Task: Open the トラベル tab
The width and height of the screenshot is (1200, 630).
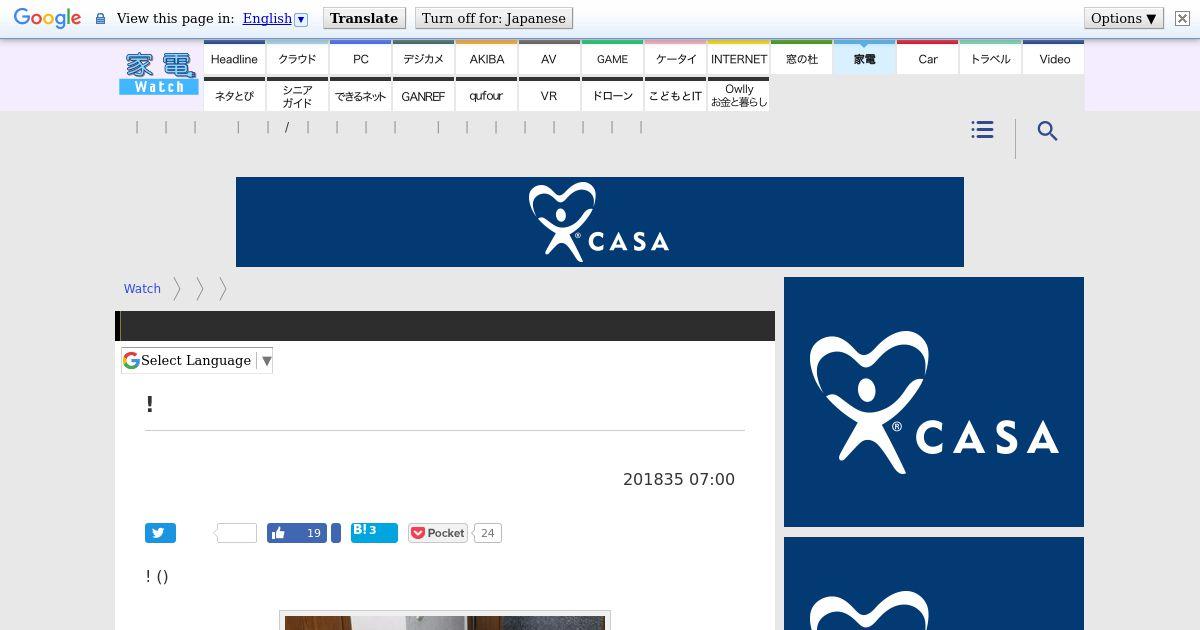Action: tap(990, 58)
